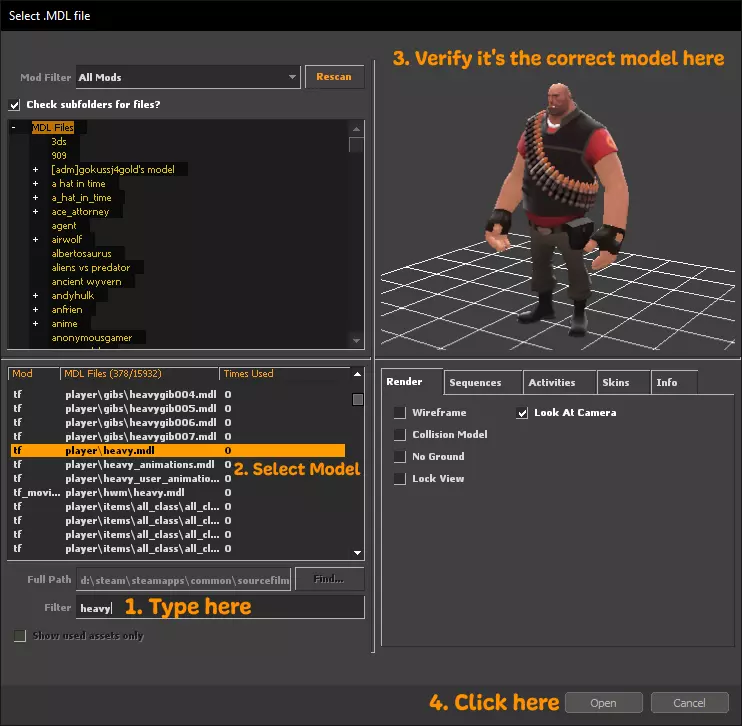This screenshot has width=742, height=726.
Task: Switch to the Sequences tab
Action: [x=475, y=382]
